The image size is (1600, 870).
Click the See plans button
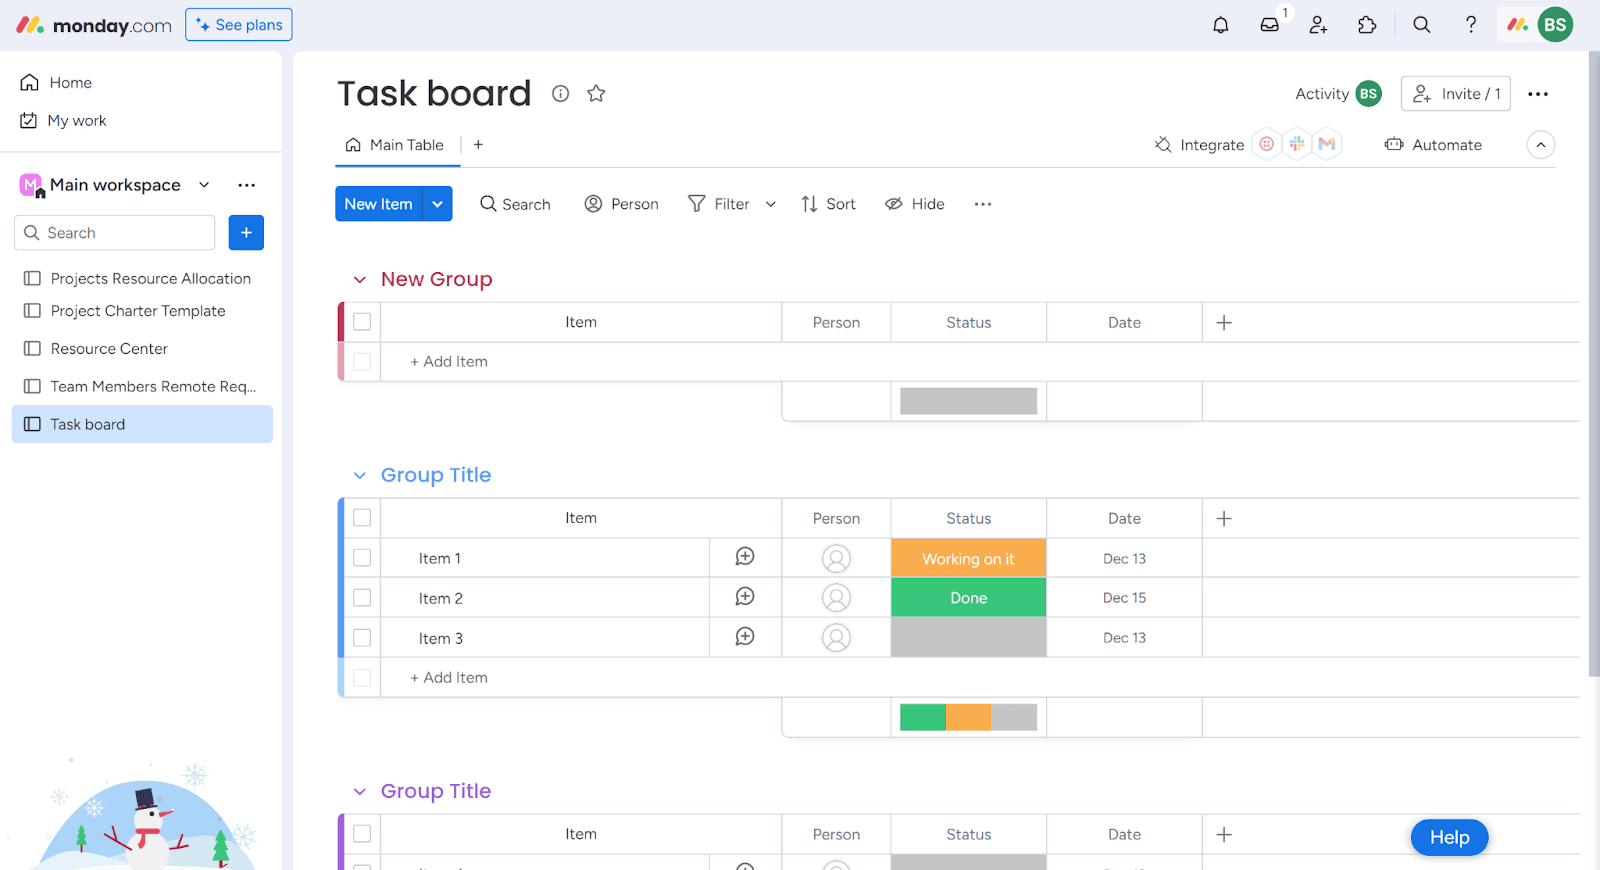tap(239, 25)
